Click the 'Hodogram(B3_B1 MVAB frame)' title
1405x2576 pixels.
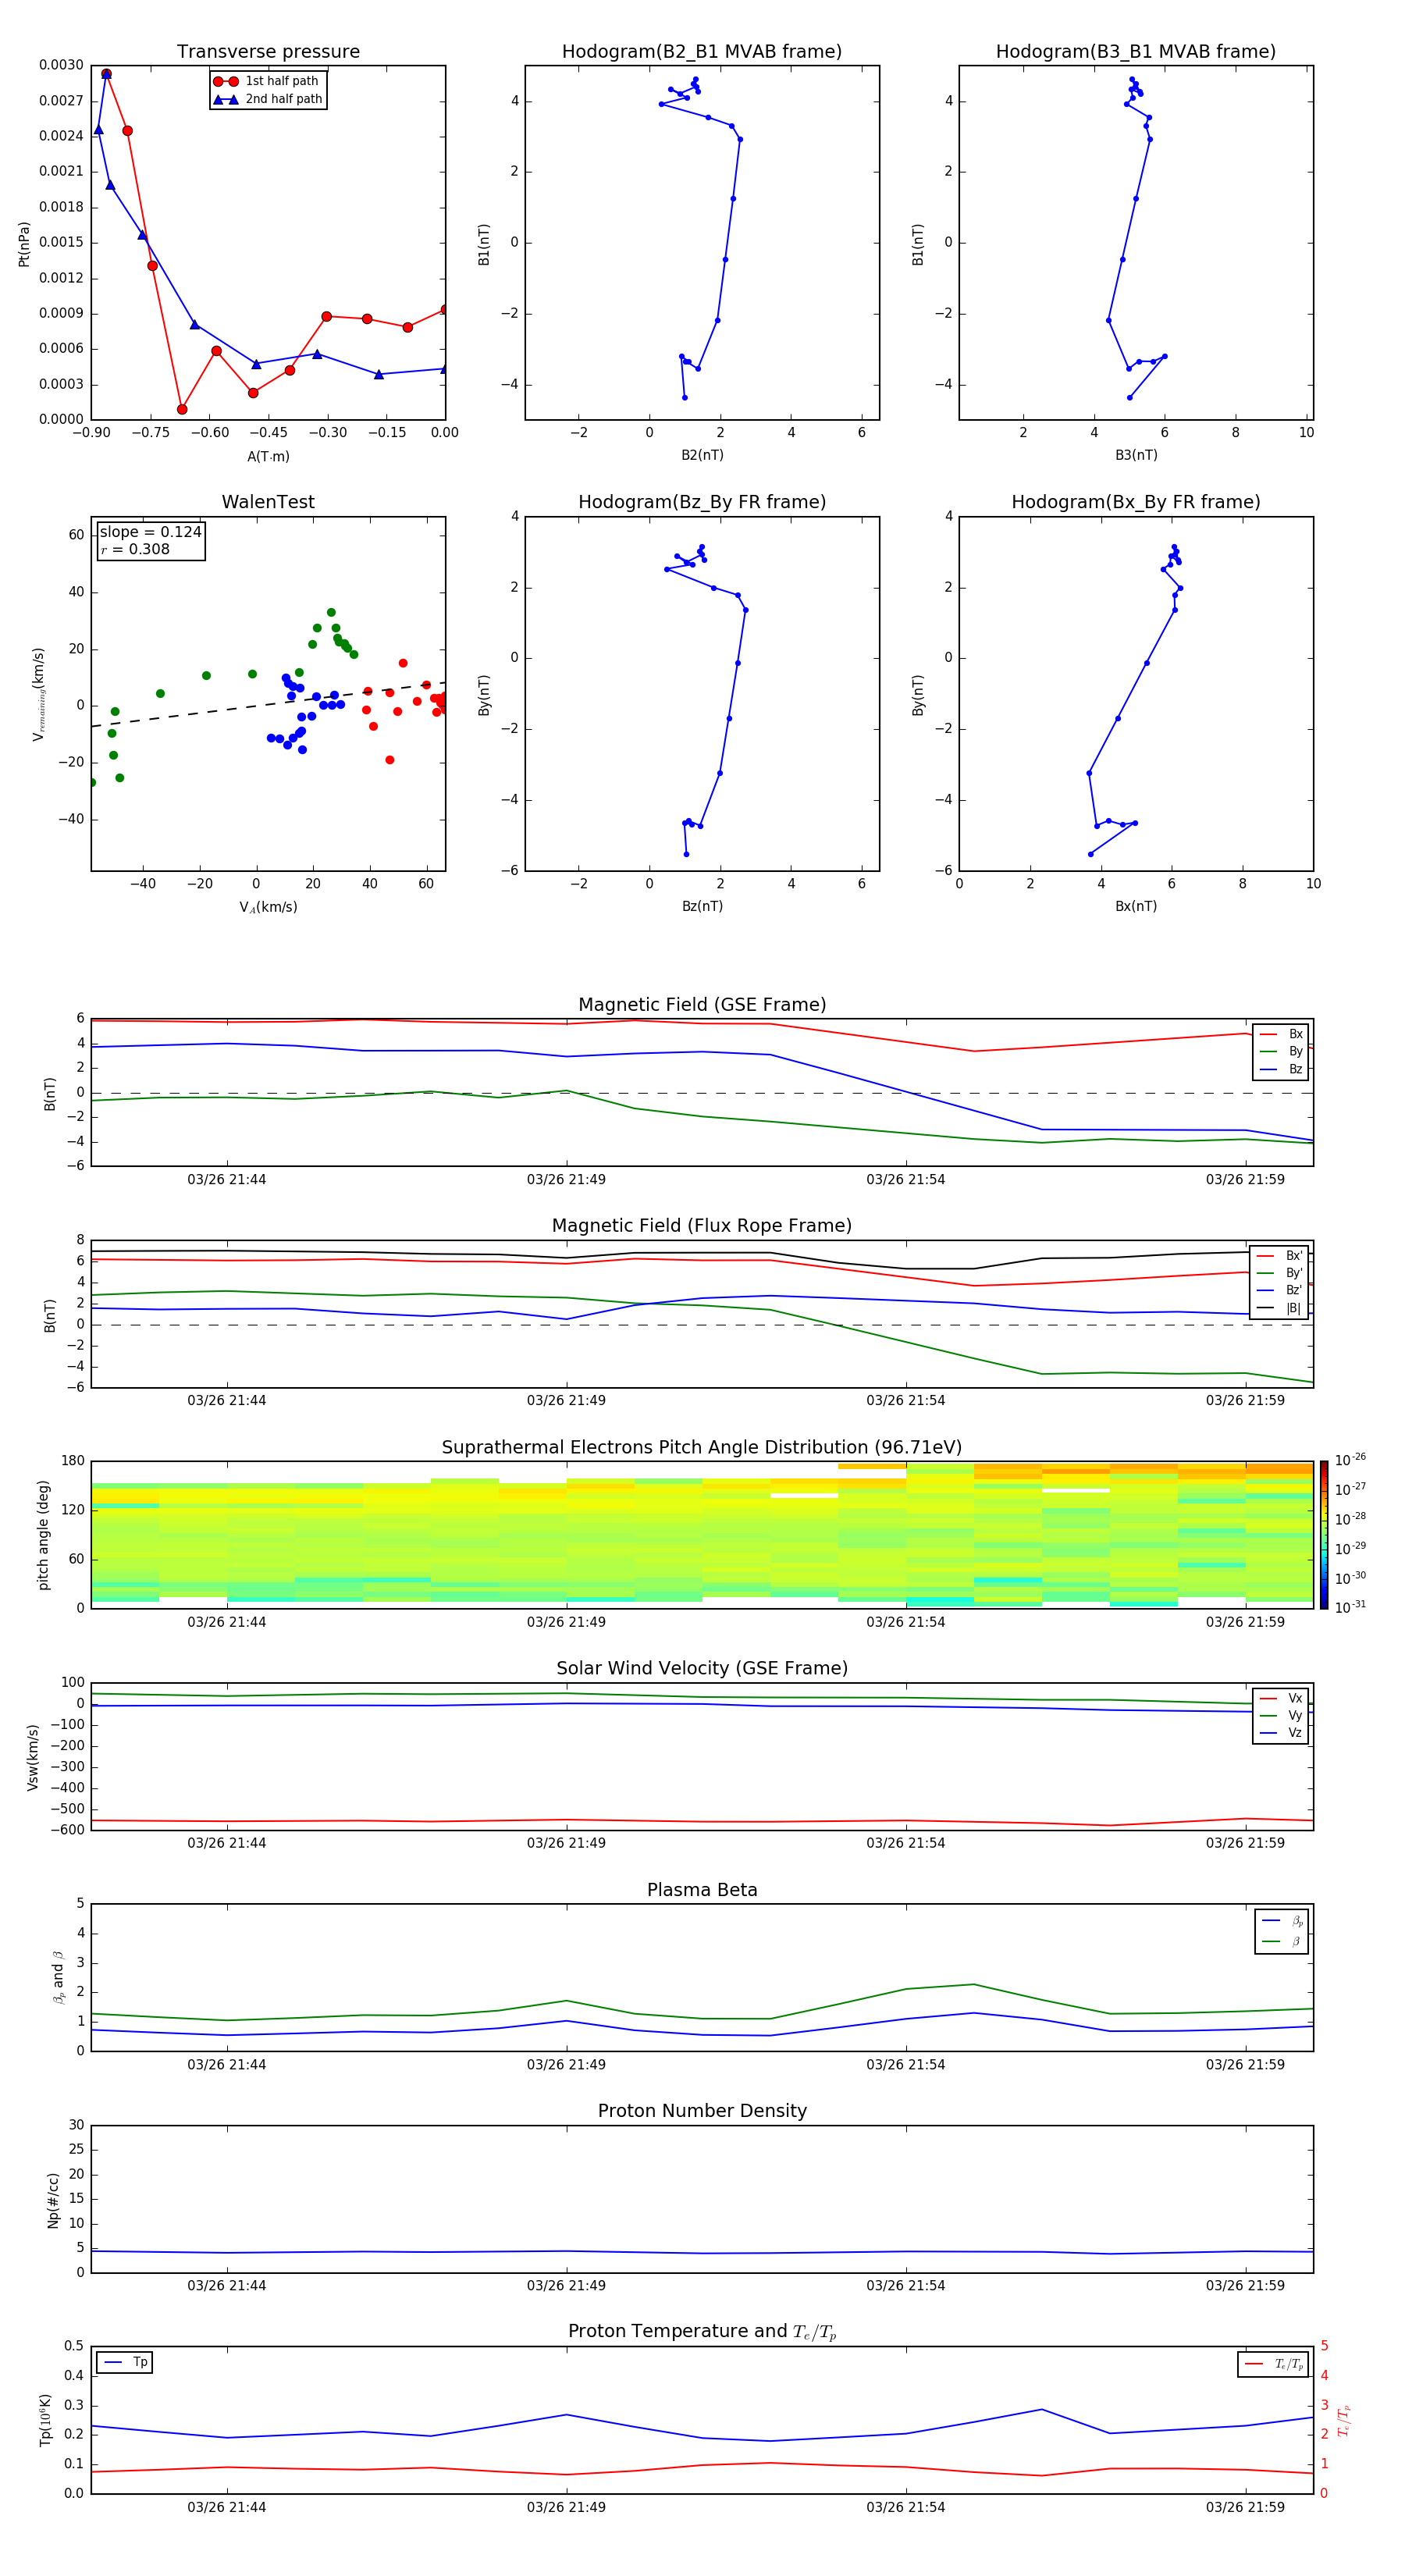[x=1136, y=52]
